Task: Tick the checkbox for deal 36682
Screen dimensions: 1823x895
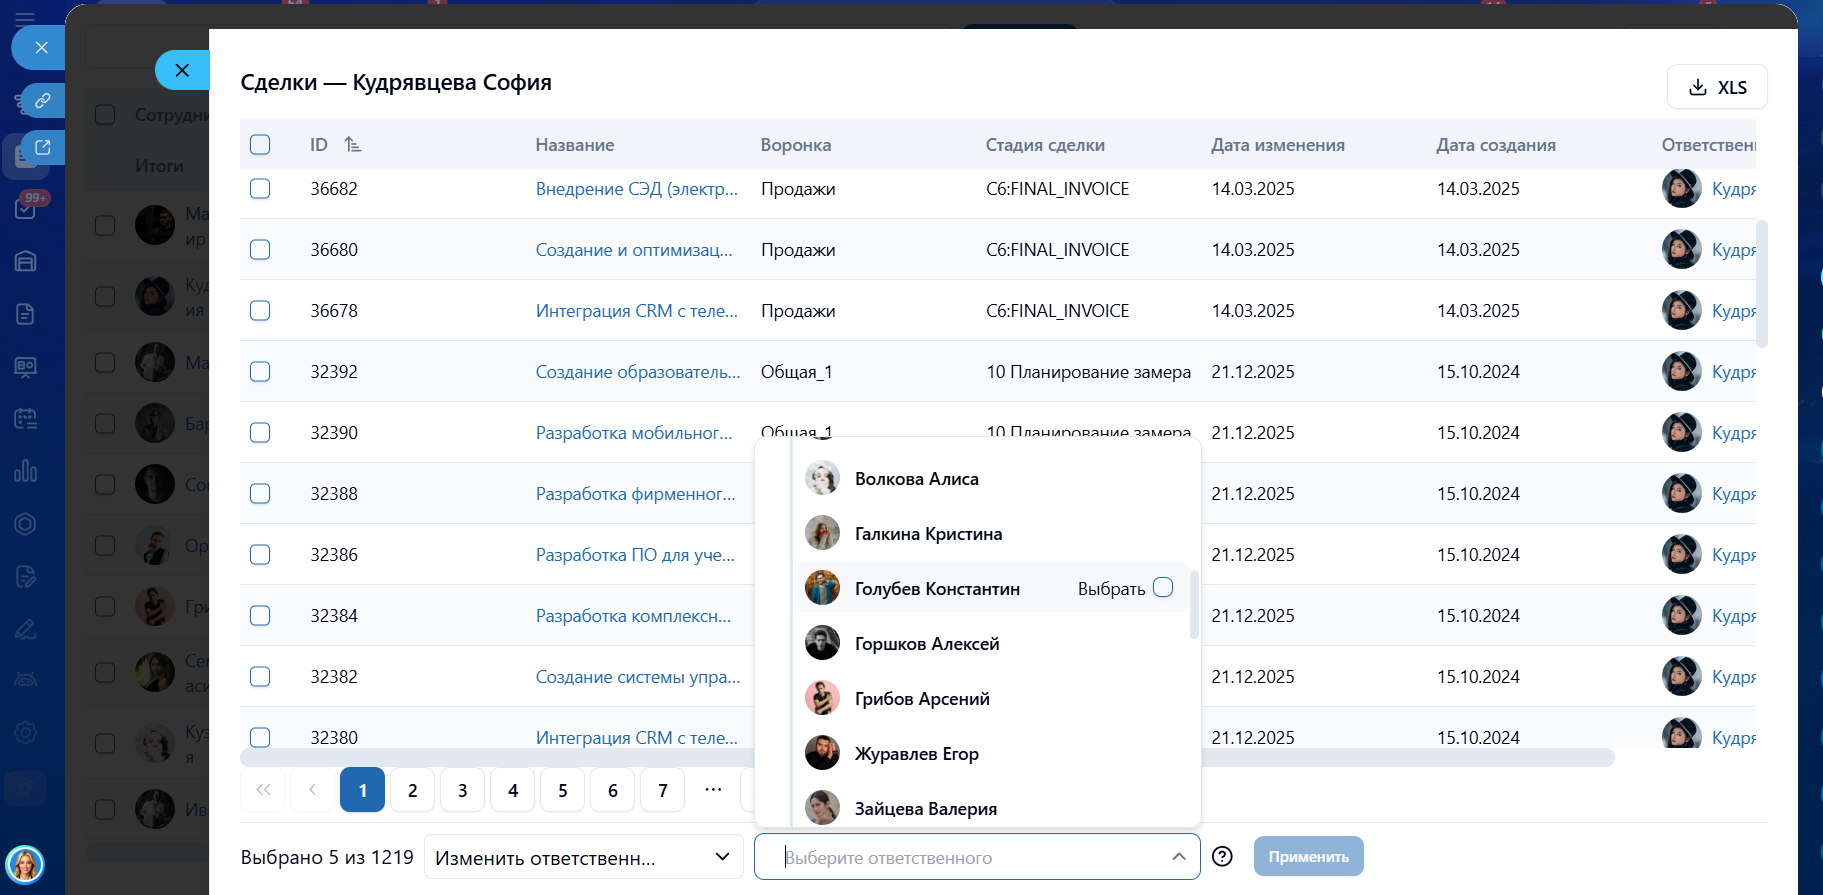Action: [x=260, y=189]
